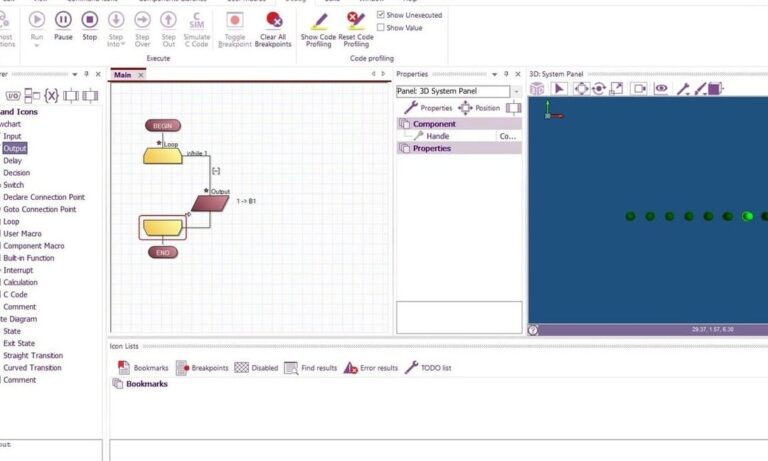The height and width of the screenshot is (461, 768).
Task: Collapse the Component section in Properties
Action: (x=404, y=124)
